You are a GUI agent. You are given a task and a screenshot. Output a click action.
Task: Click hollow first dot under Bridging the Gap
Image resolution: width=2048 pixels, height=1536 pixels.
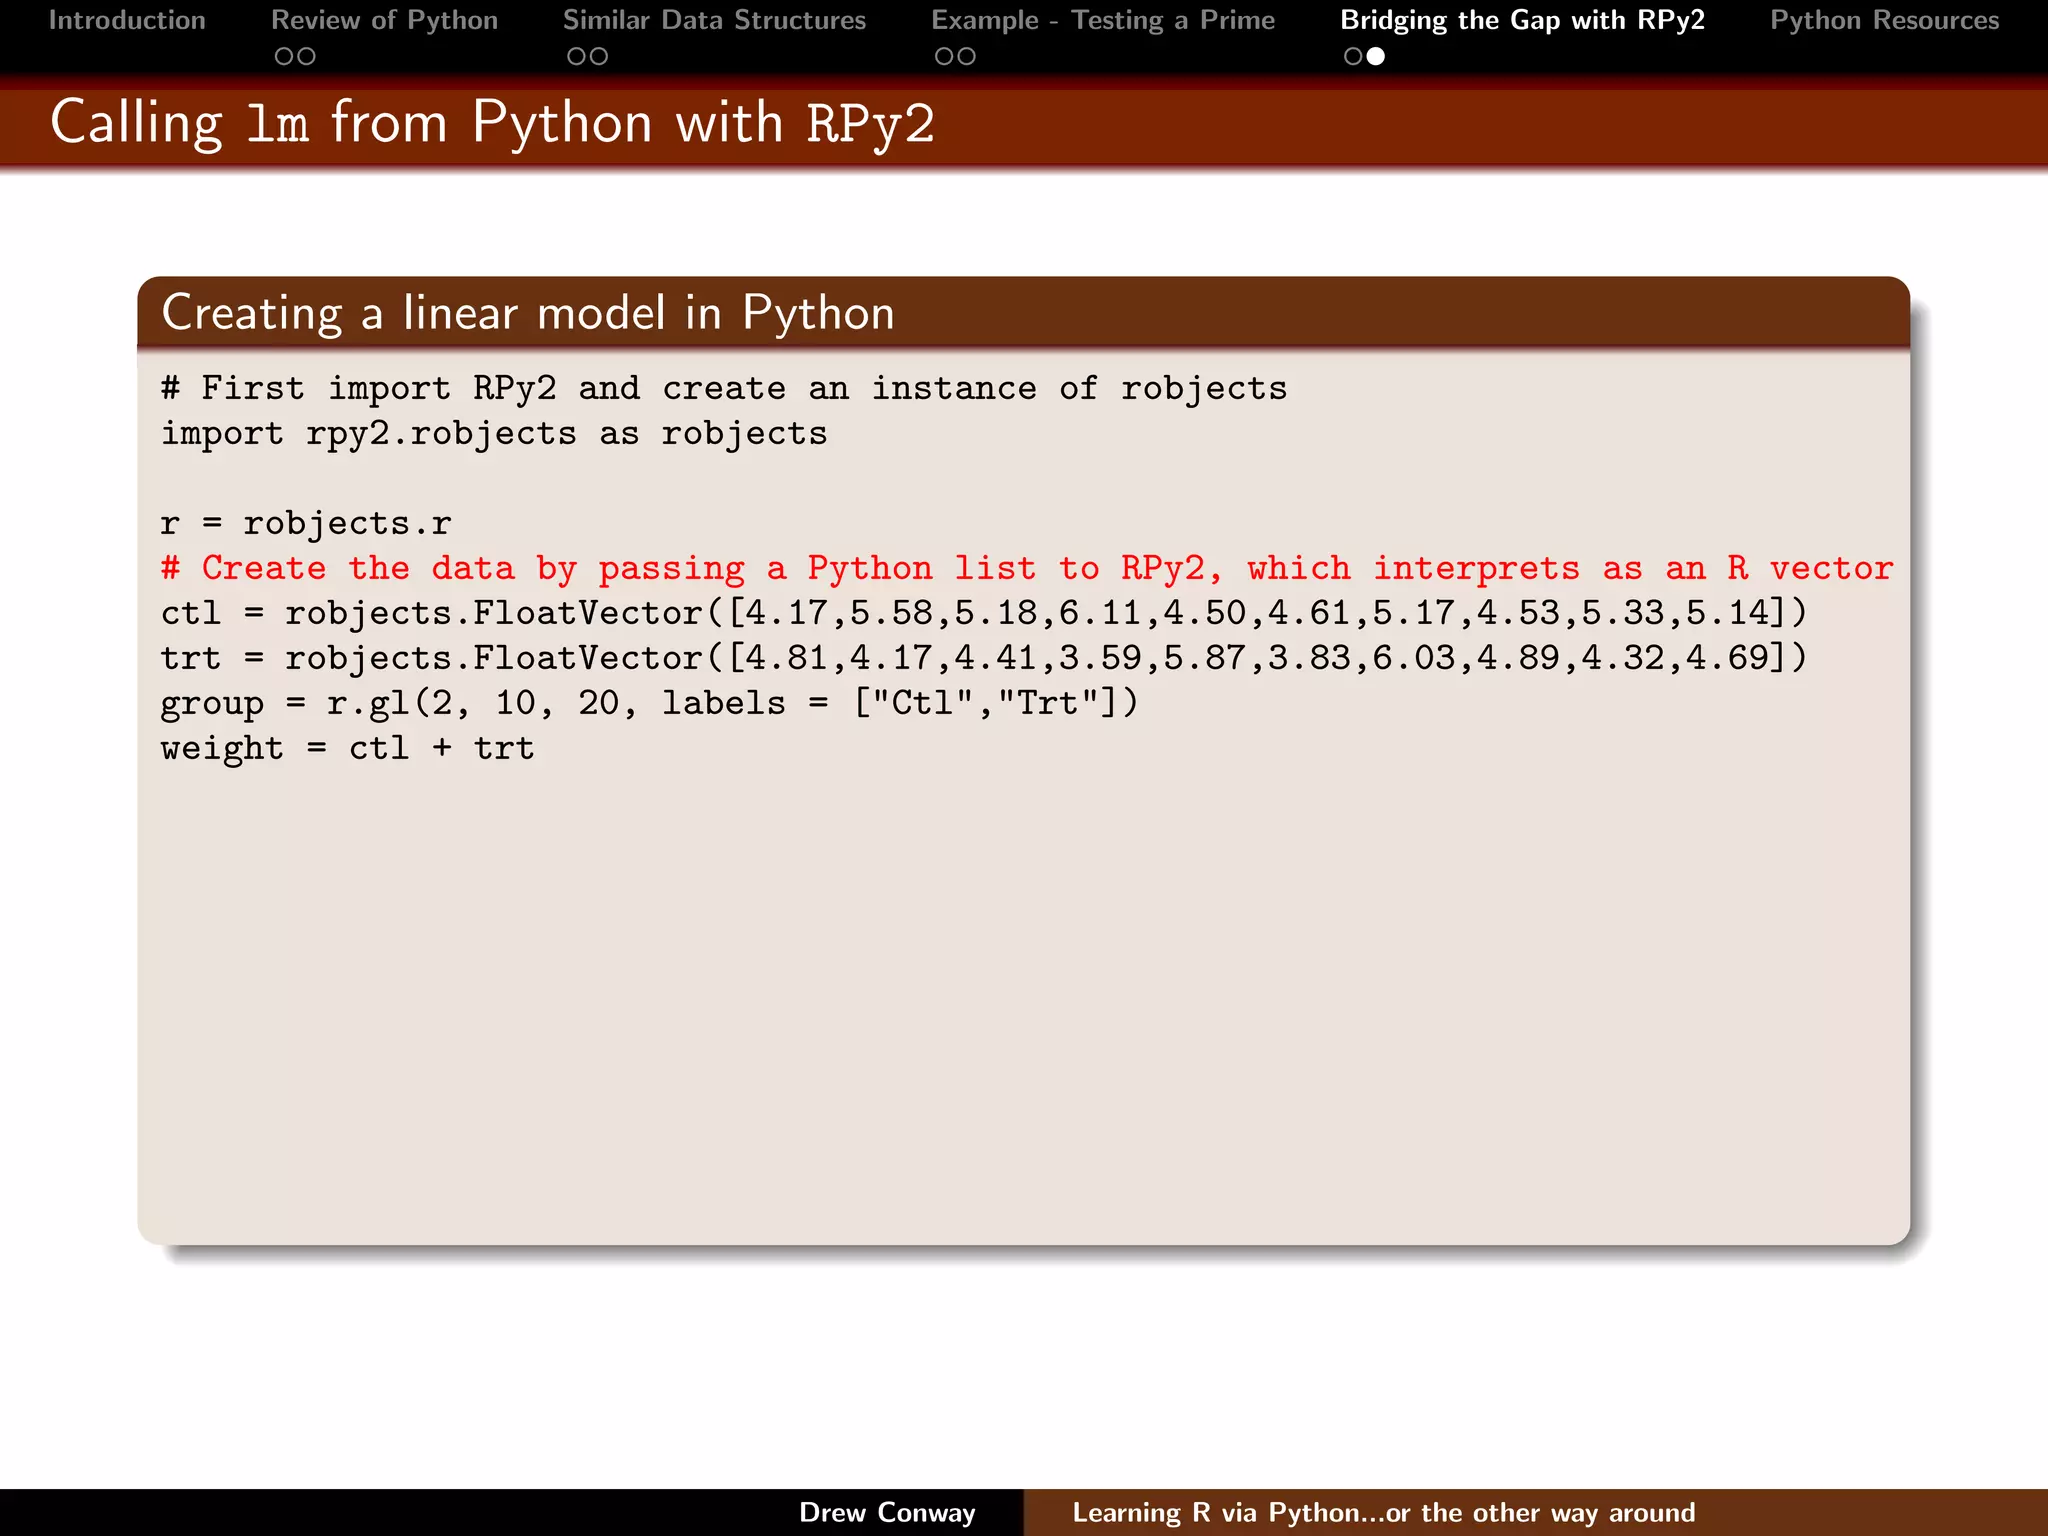(x=1353, y=57)
